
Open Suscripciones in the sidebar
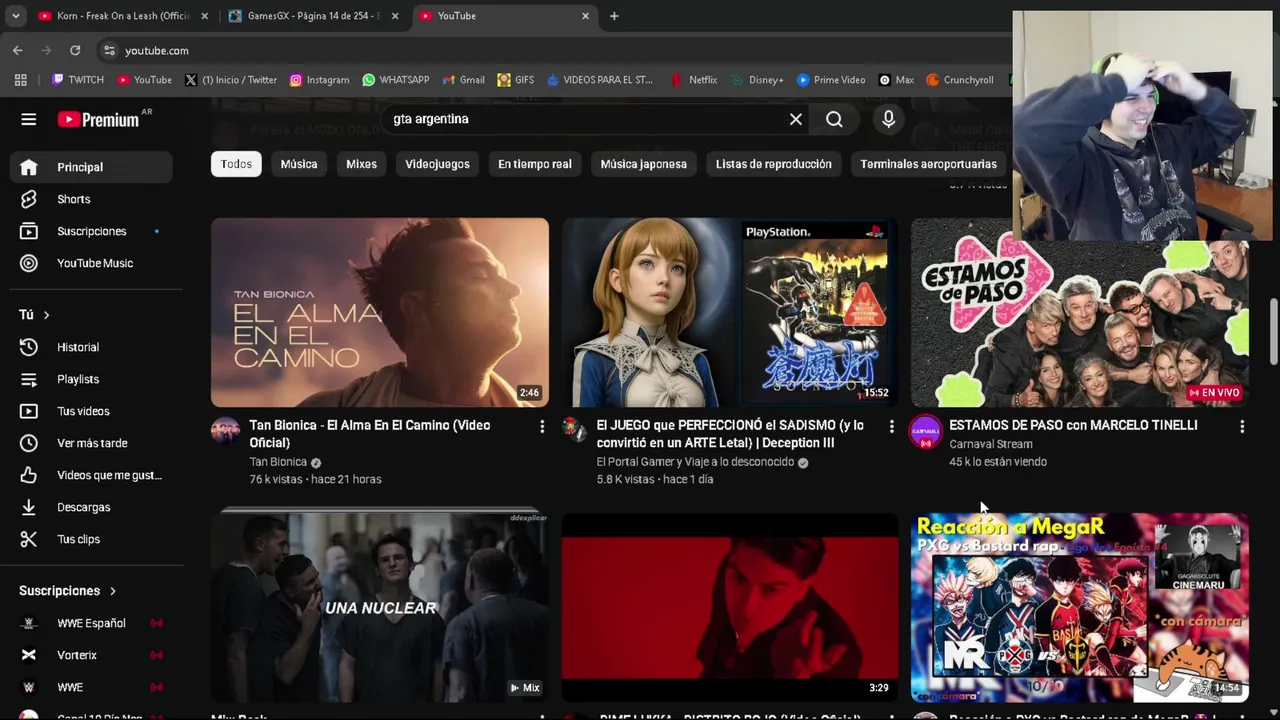91,231
